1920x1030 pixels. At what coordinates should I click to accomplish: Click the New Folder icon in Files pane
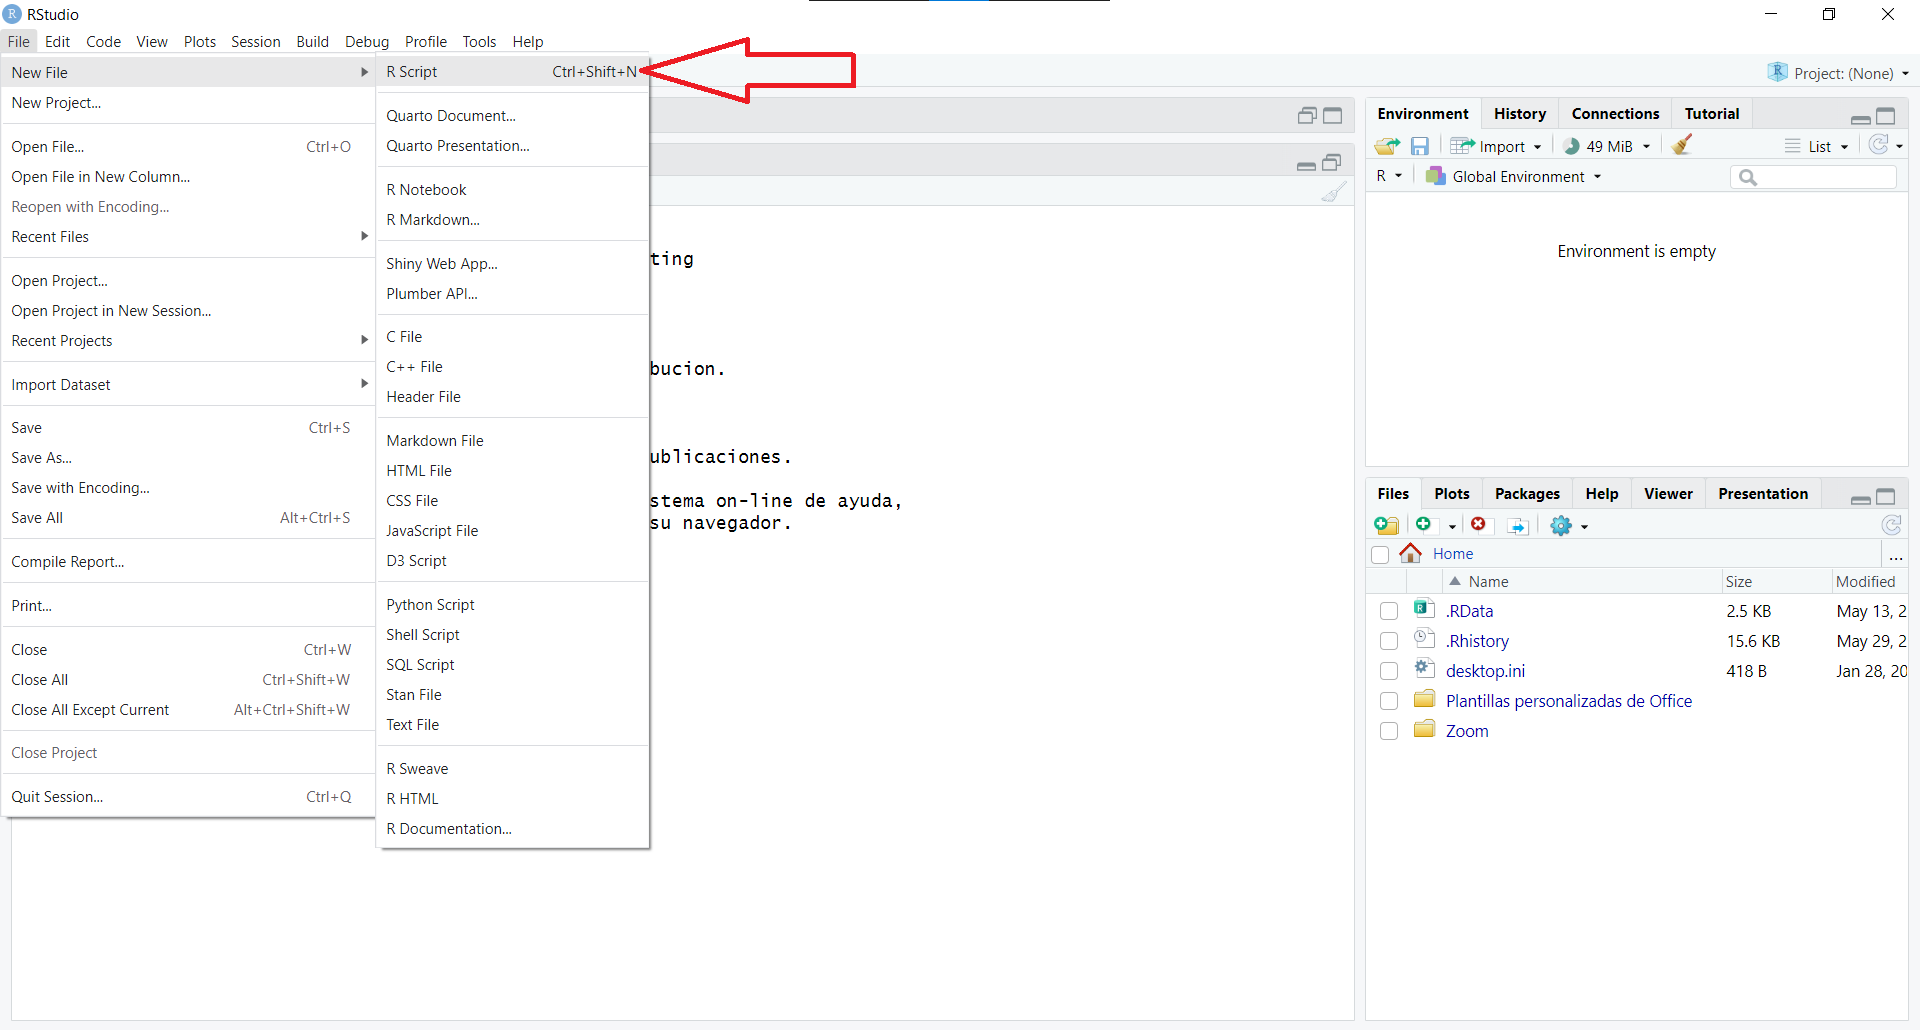pos(1386,525)
